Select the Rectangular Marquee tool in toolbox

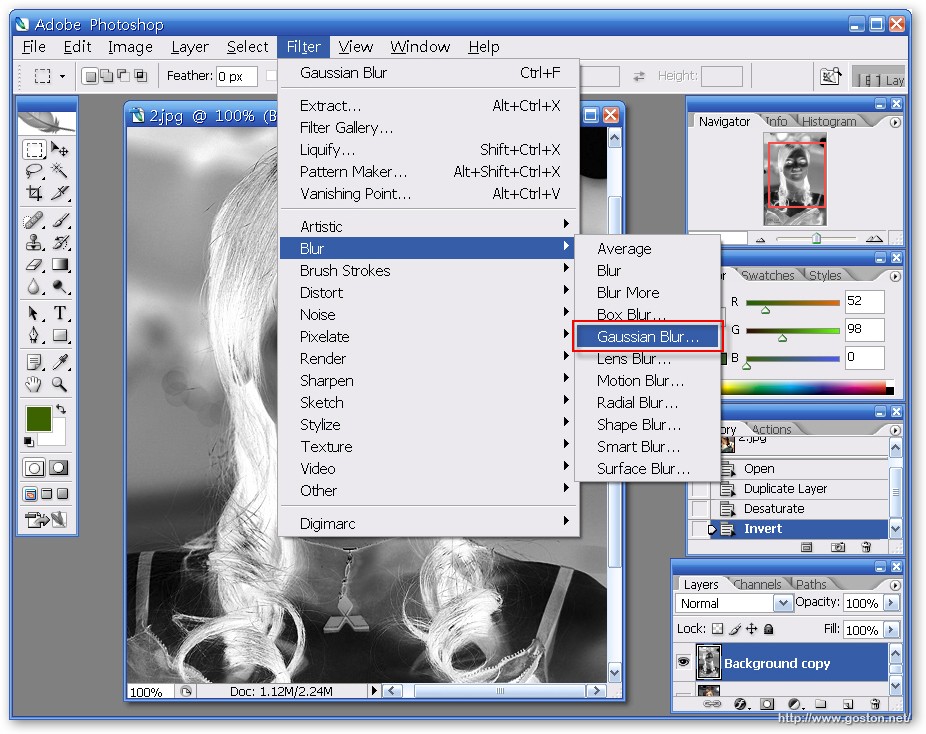pos(34,149)
